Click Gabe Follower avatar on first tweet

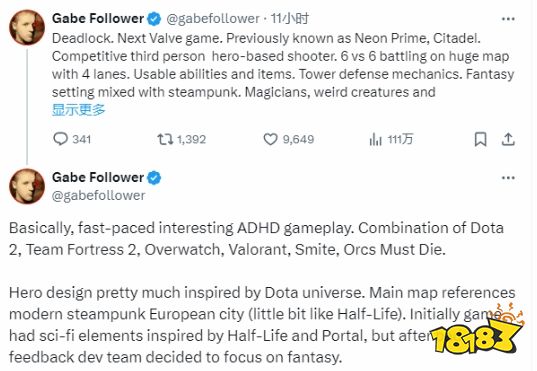(27, 27)
